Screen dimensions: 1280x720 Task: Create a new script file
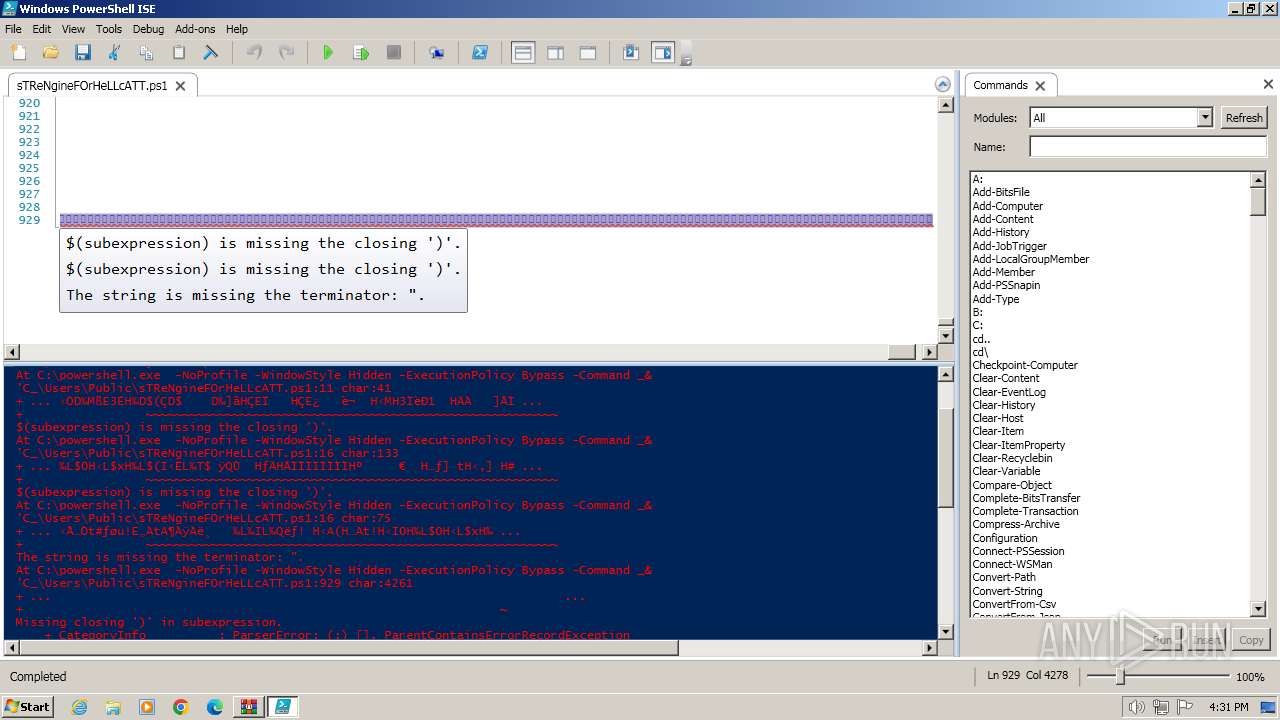pos(18,52)
